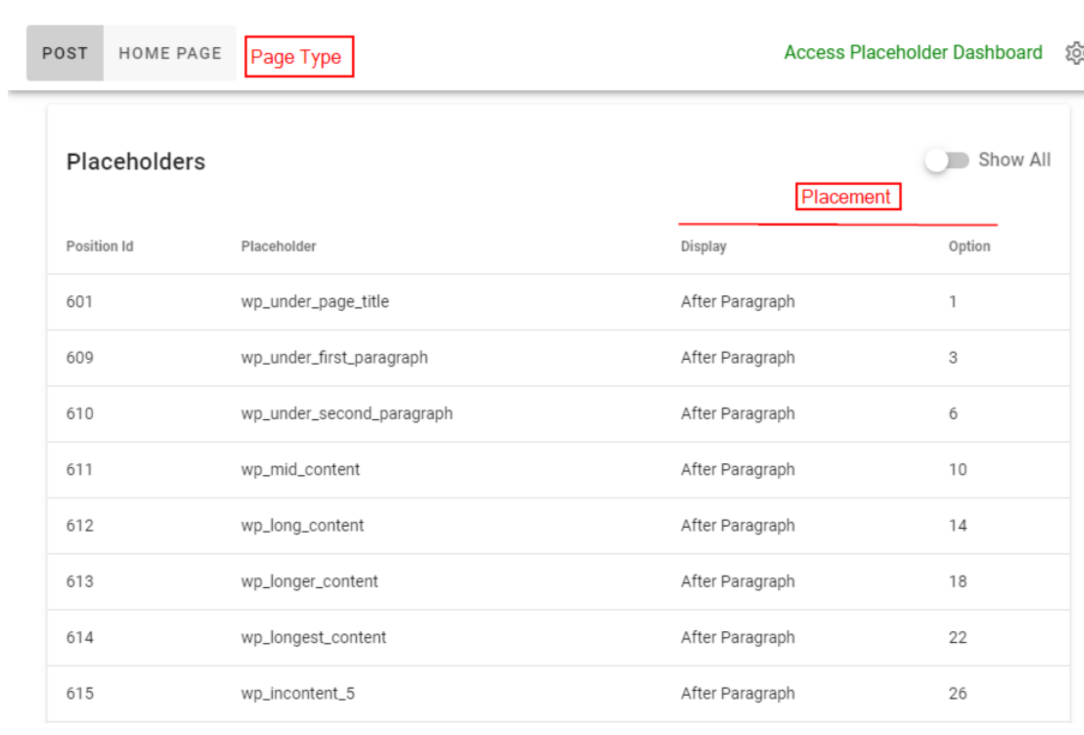Click position ID 611 cell
Image resolution: width=1084 pixels, height=735 pixels.
80,469
